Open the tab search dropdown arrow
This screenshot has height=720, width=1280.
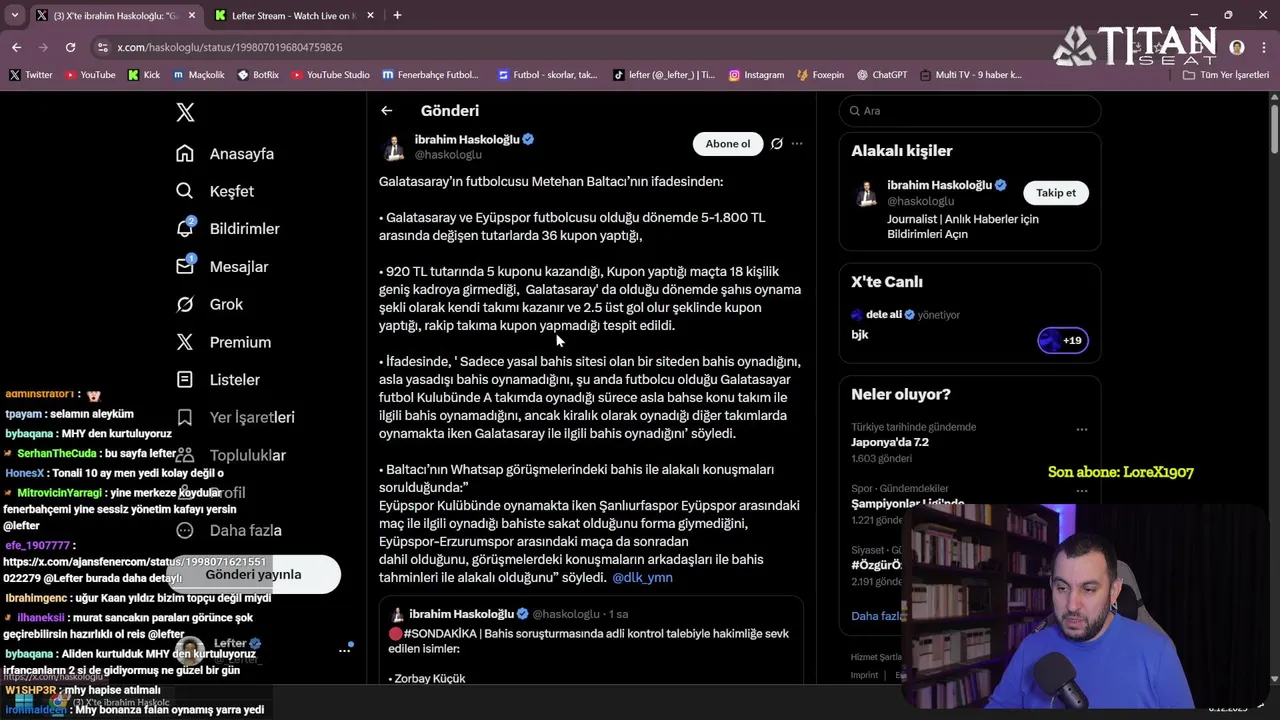(14, 15)
